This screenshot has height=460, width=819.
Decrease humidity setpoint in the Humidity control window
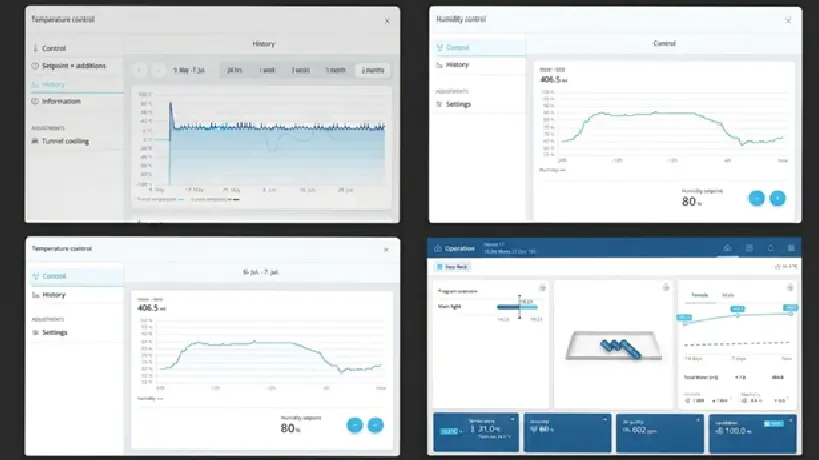(x=756, y=198)
